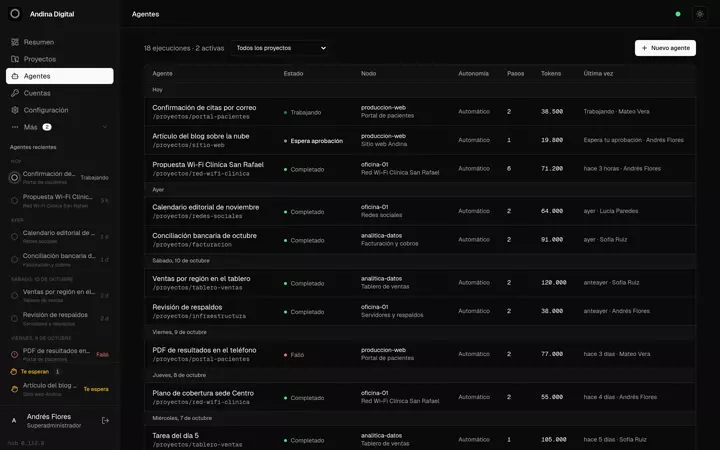Click the Resumen dashboard icon

coord(15,42)
